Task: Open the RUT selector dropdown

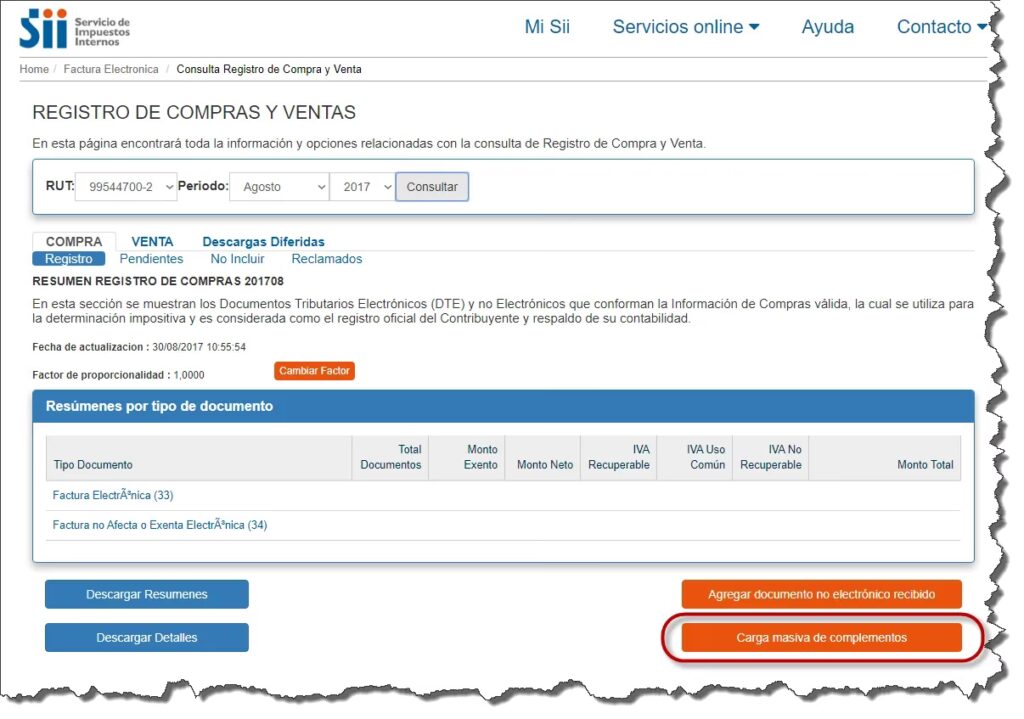Action: coord(126,187)
